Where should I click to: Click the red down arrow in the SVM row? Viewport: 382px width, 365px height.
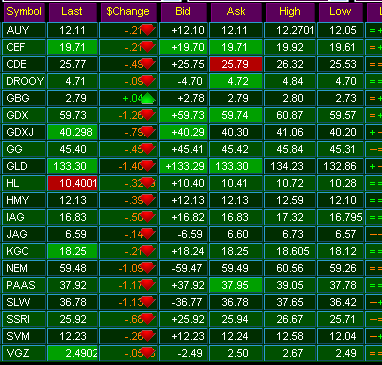point(147,336)
